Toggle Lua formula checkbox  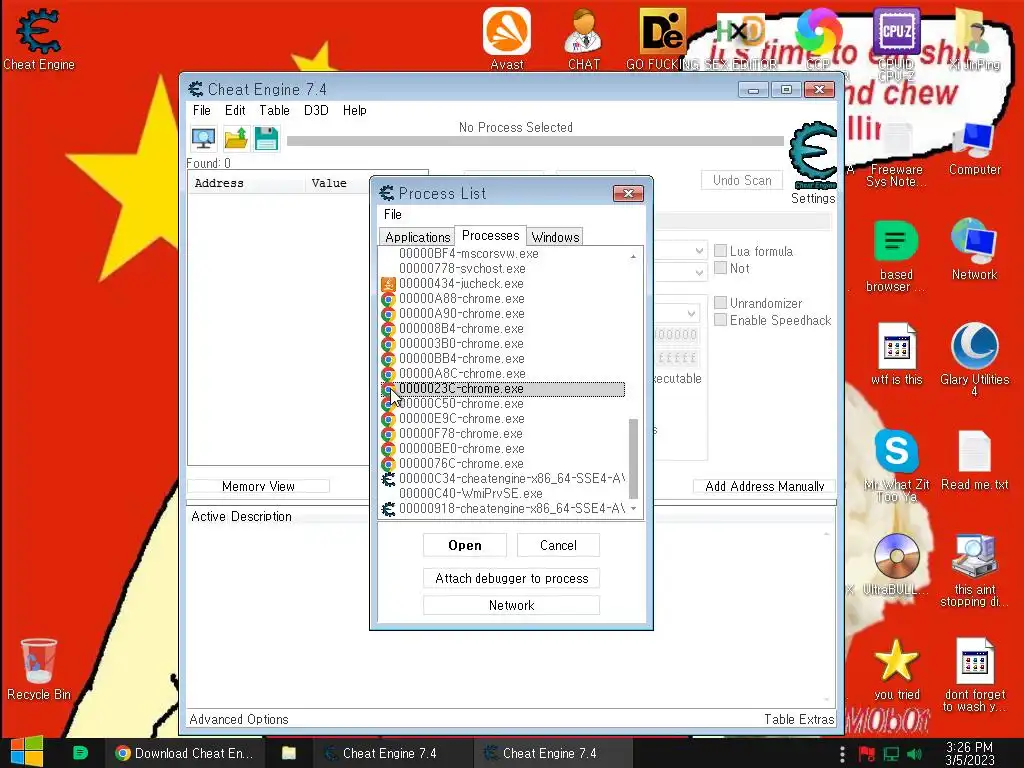tap(721, 251)
